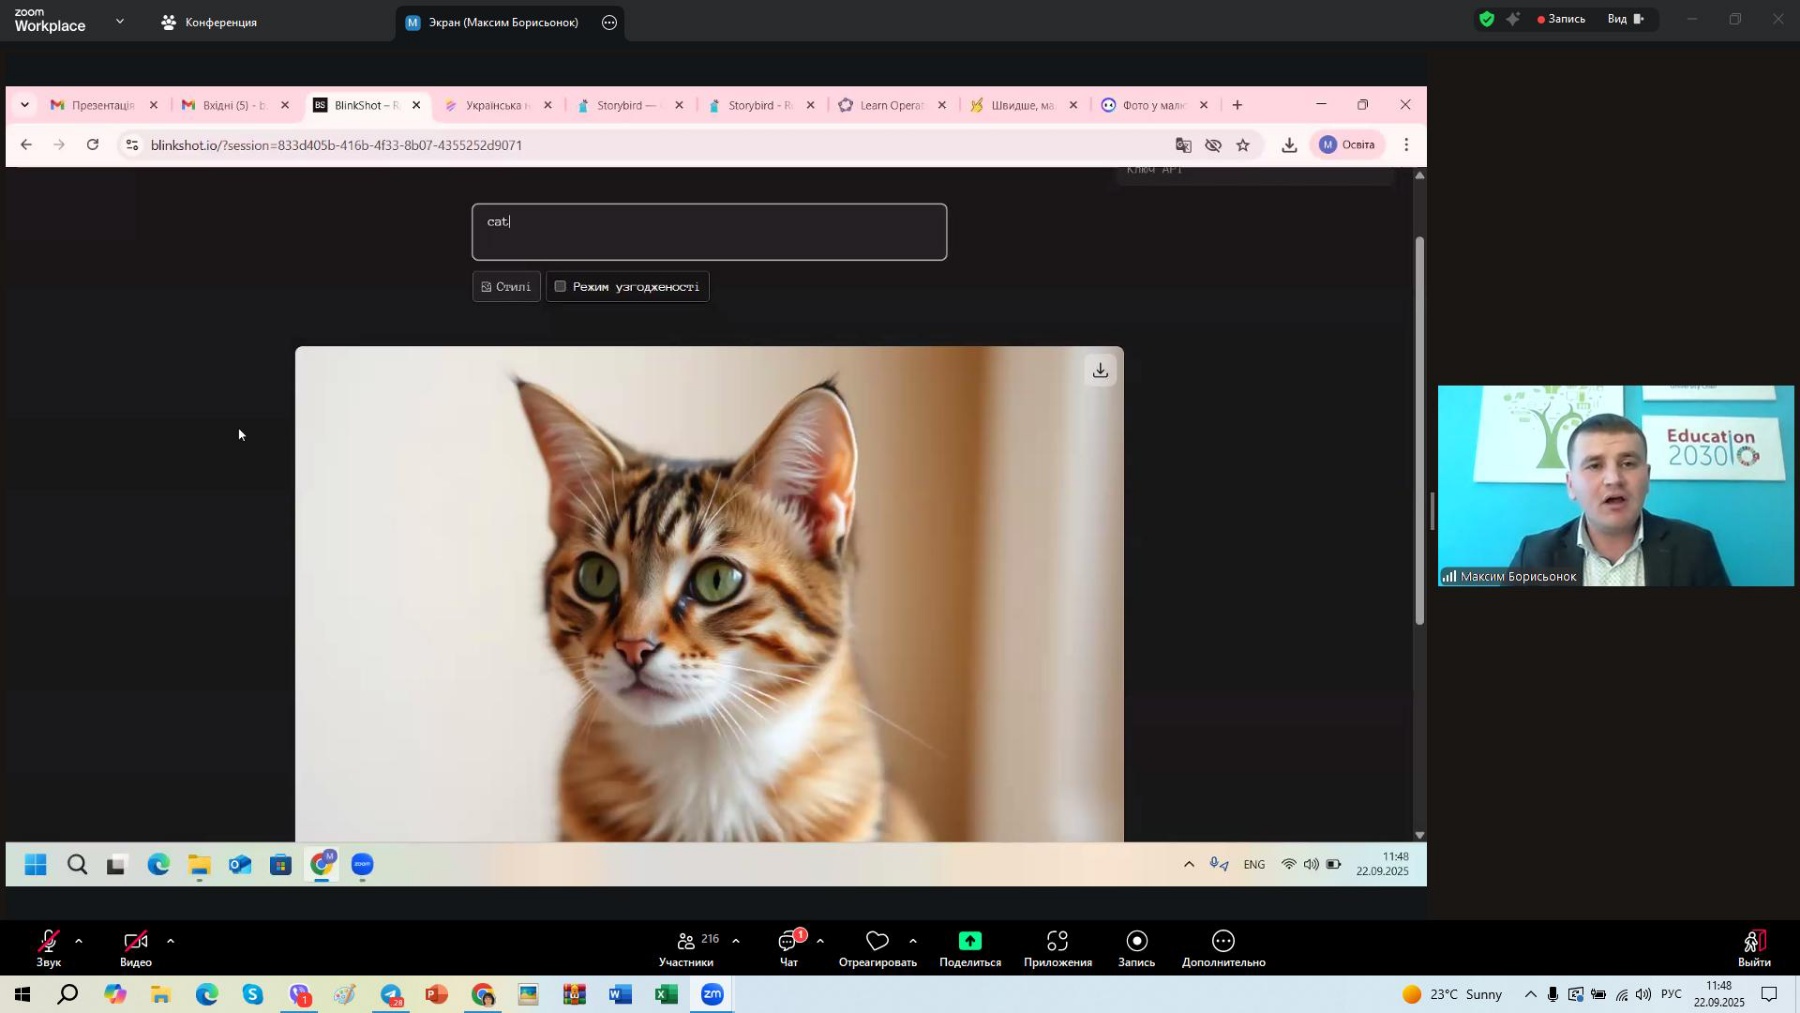The height and width of the screenshot is (1013, 1800).
Task: Open the Chrome downloads icon
Action: tap(1289, 145)
